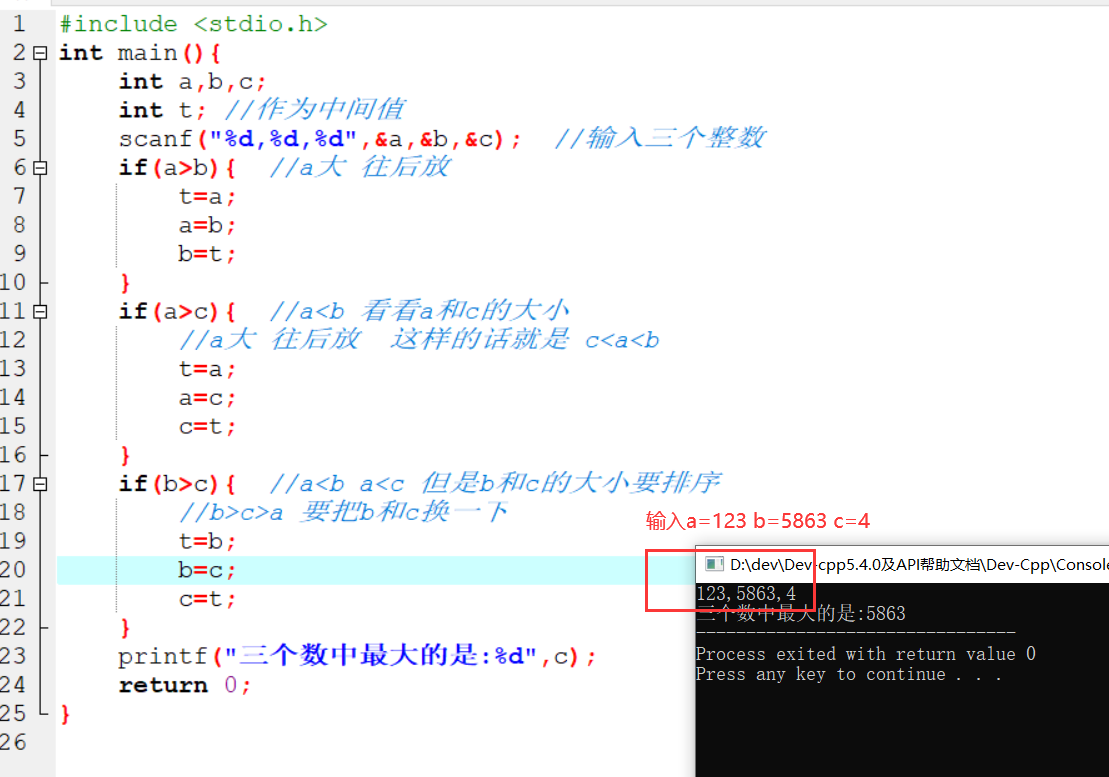This screenshot has height=777, width=1109.
Task: Collapse the if(a>c) block fold marker
Action: tap(40, 312)
